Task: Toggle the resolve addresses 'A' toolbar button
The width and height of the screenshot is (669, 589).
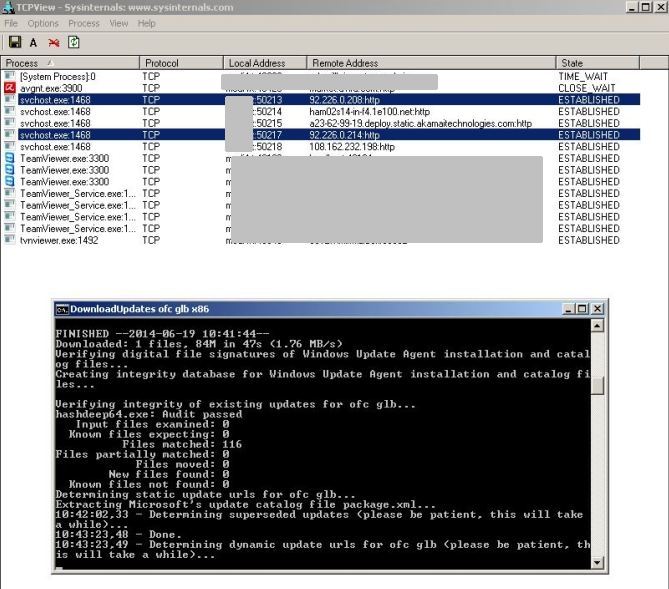Action: pos(33,42)
